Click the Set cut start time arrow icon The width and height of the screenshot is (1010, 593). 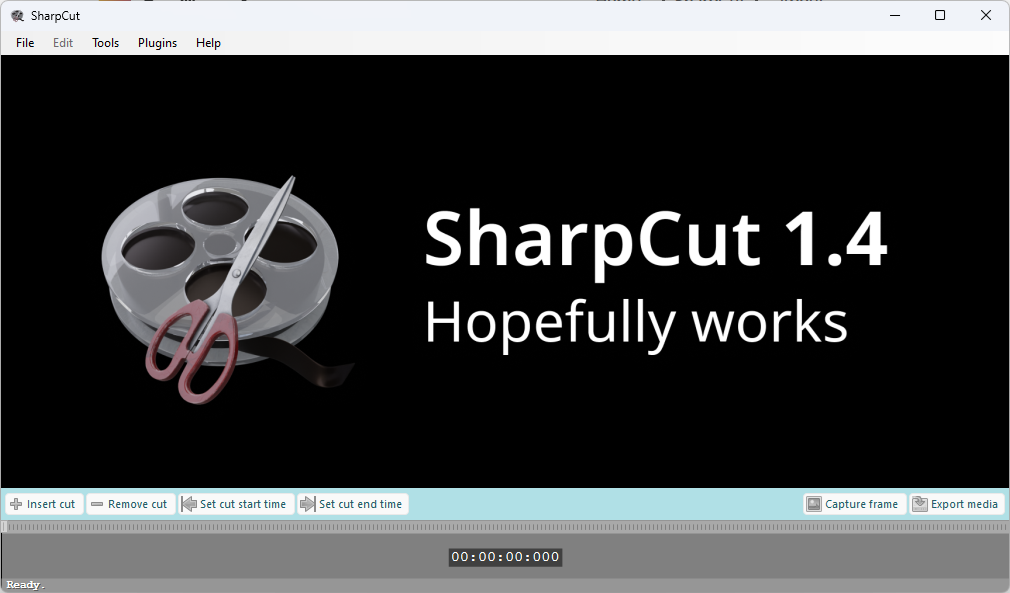pyautogui.click(x=188, y=504)
